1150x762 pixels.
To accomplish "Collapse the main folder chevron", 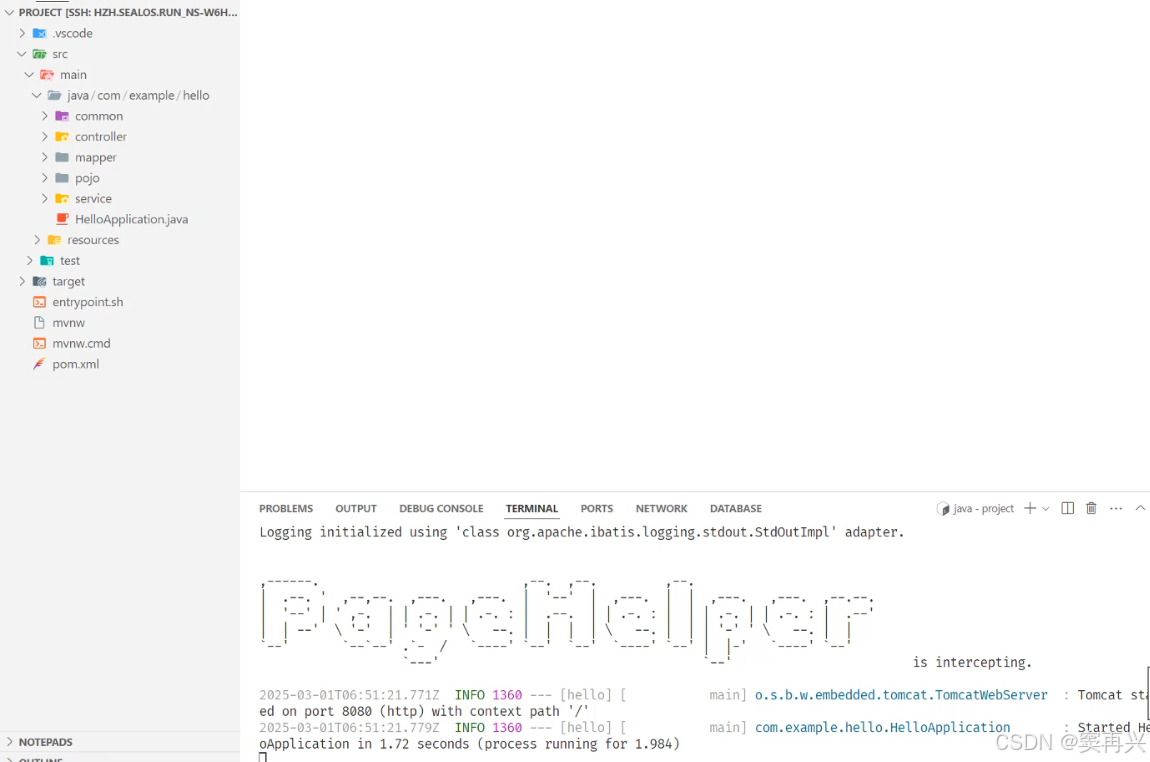I will click(x=29, y=74).
